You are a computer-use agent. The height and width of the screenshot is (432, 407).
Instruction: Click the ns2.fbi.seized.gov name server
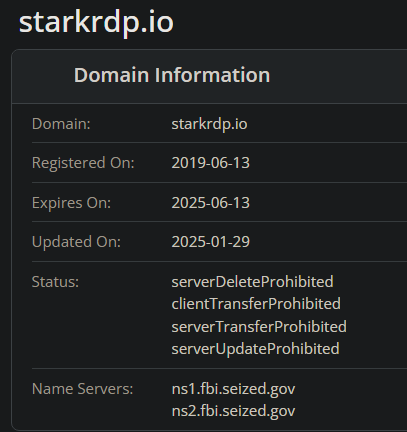click(233, 411)
